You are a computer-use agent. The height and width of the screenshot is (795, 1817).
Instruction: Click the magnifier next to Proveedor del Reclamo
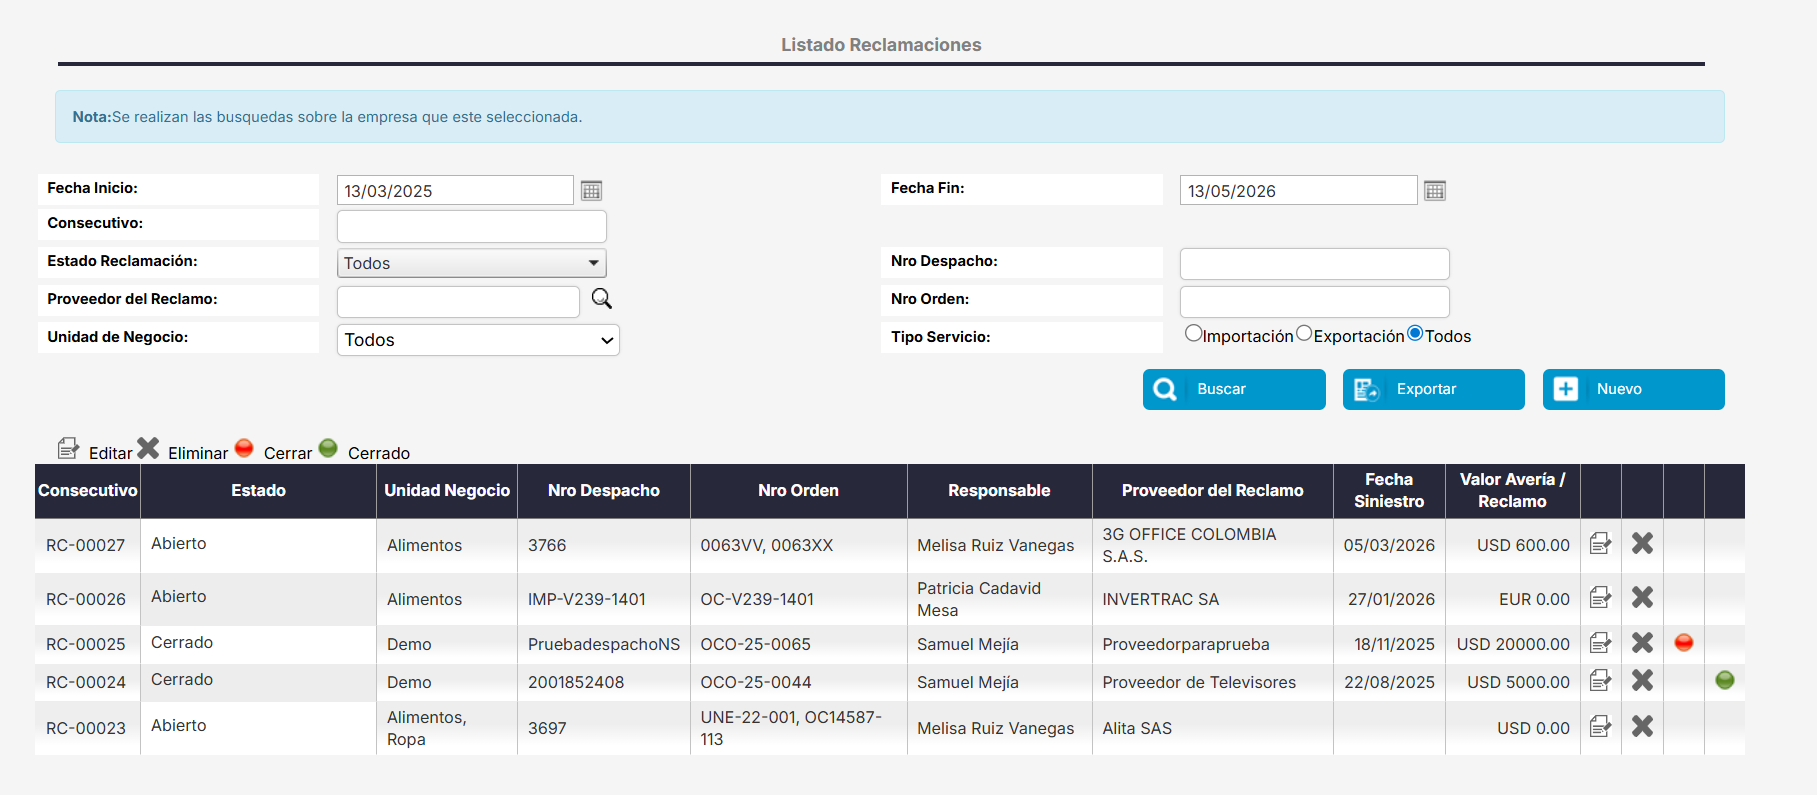pos(601,299)
